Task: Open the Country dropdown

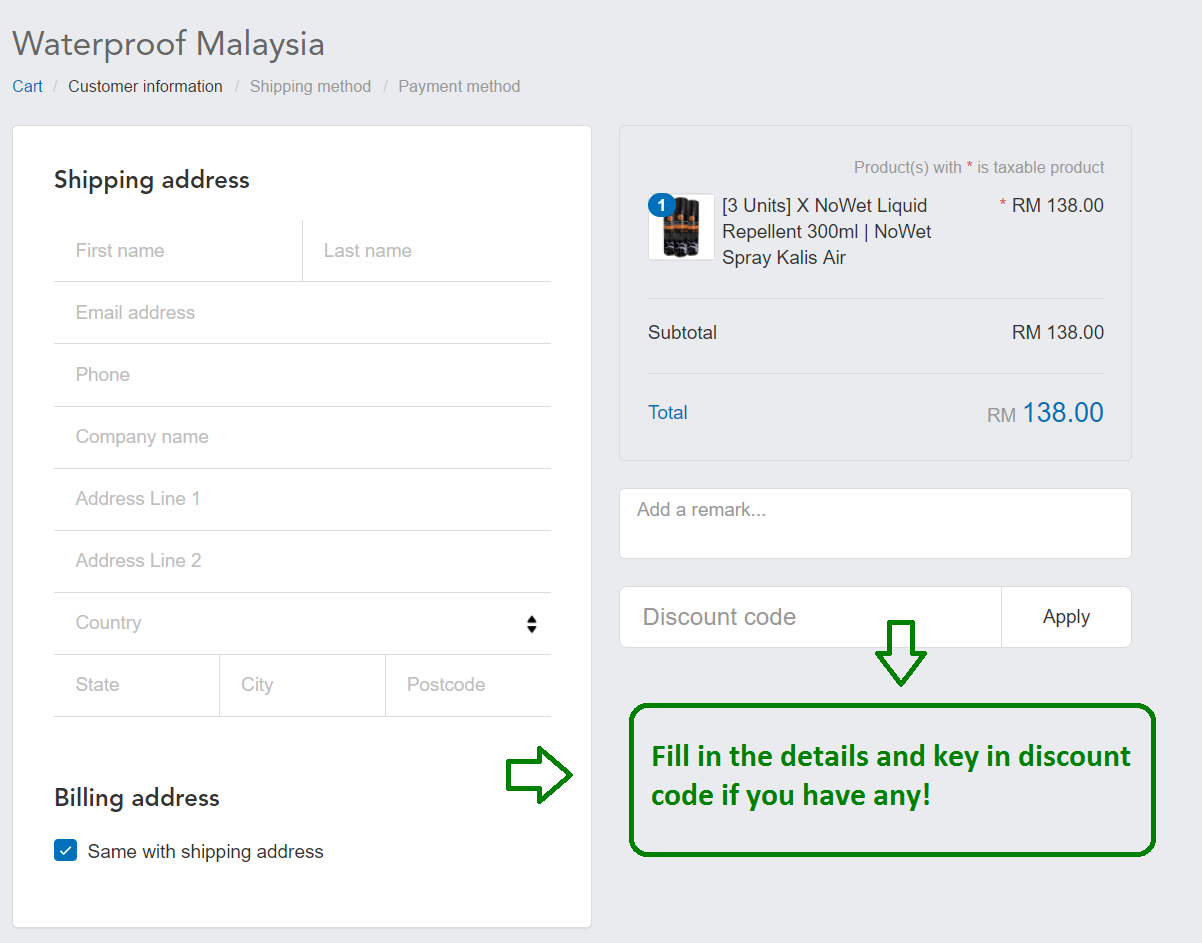Action: [302, 623]
